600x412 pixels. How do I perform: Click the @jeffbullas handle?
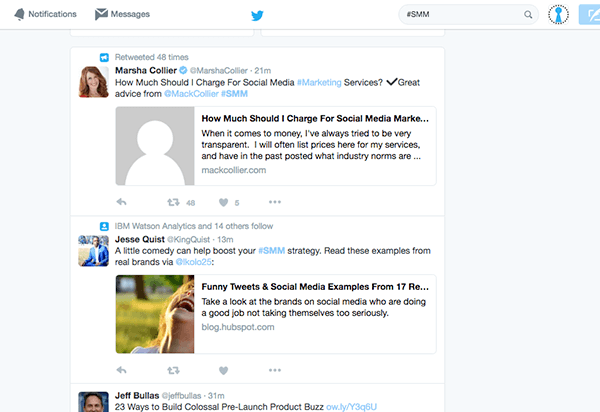181,396
